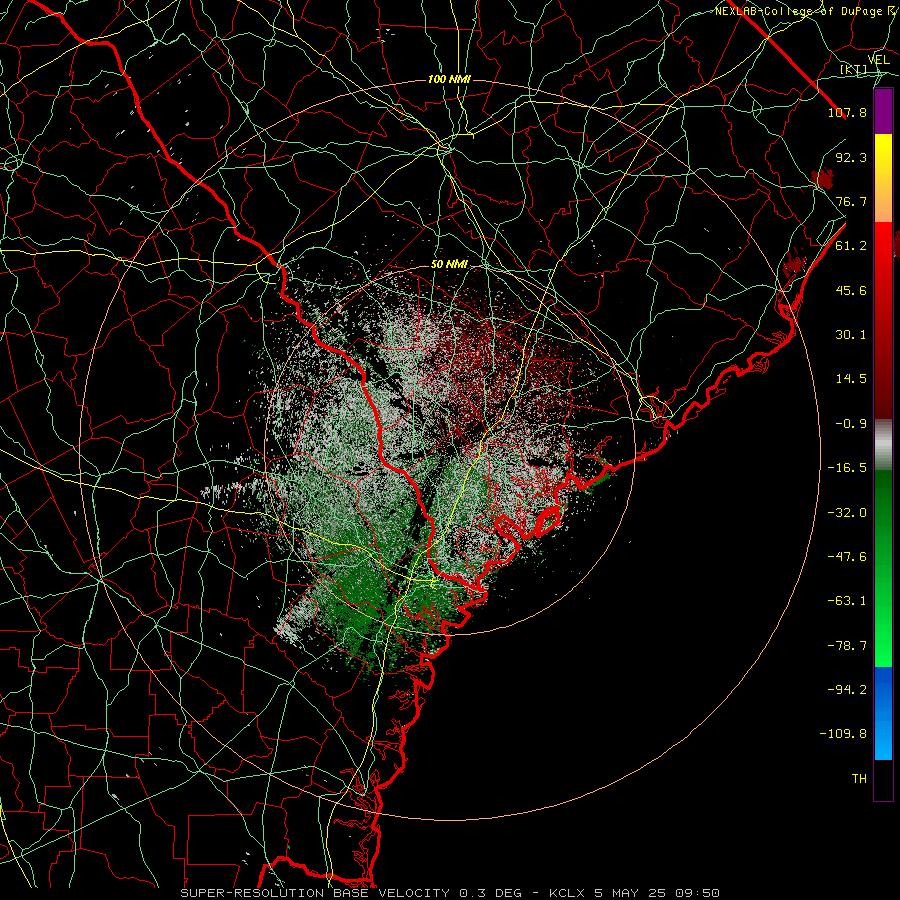The image size is (900, 900).
Task: Click the -0.9 legend value
Action: point(851,424)
